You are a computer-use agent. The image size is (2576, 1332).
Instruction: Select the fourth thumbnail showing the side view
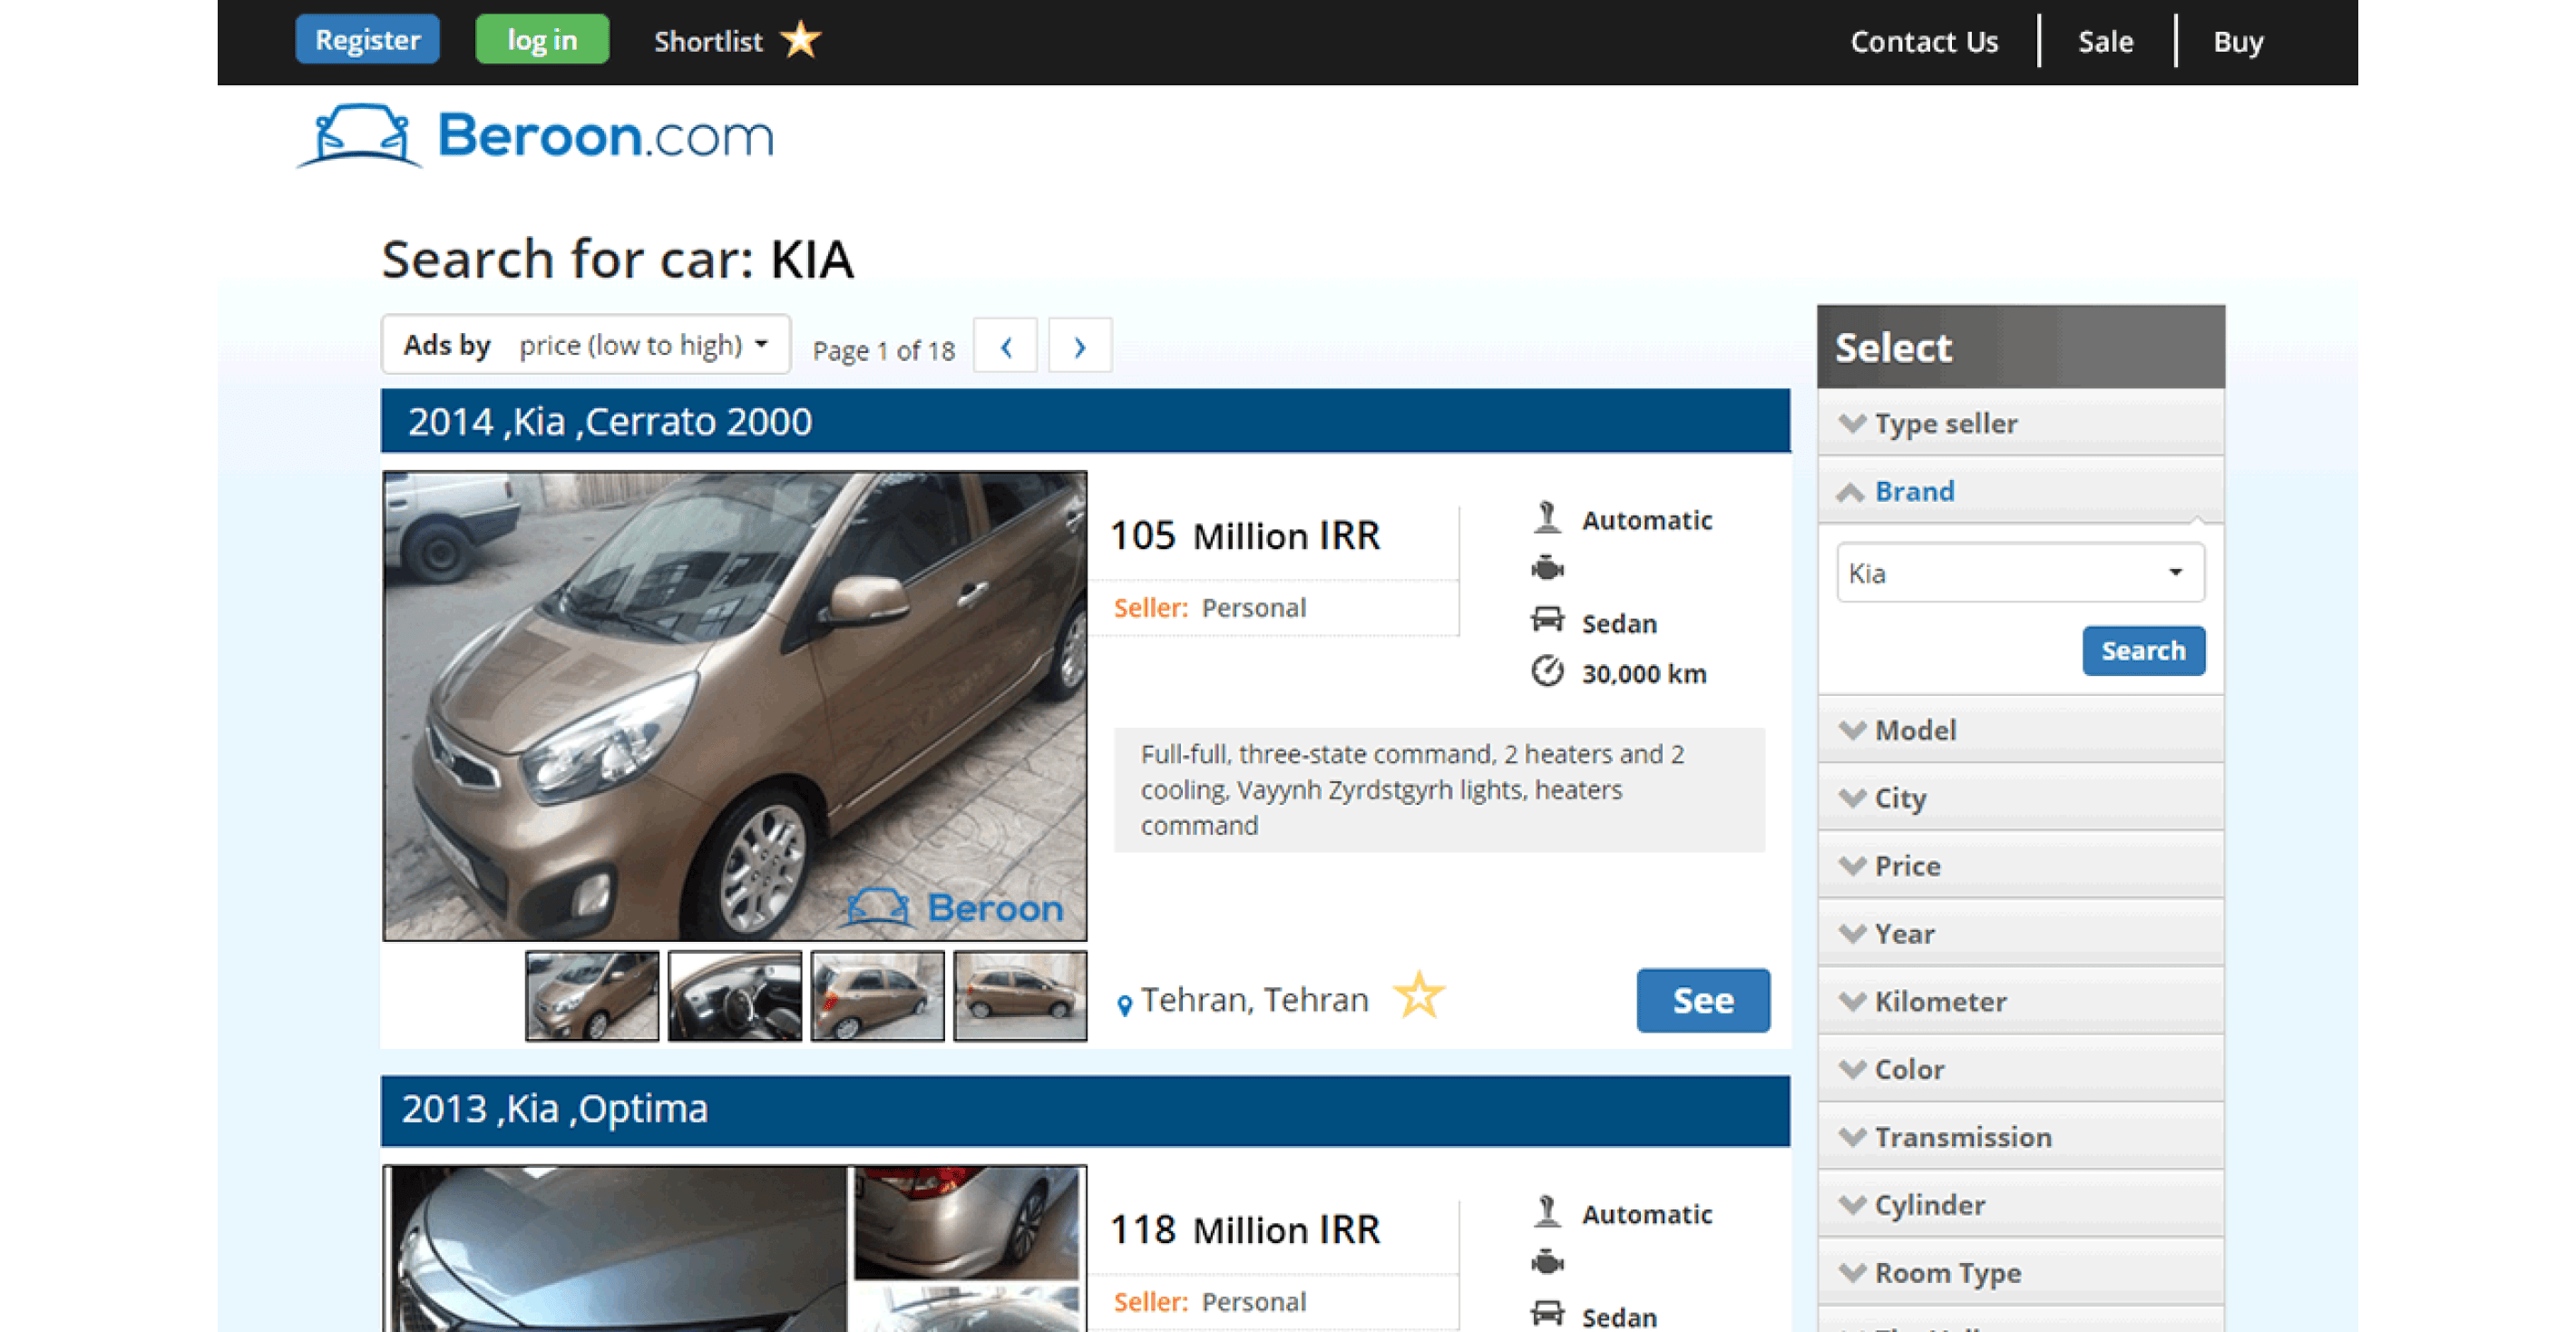[x=1020, y=996]
